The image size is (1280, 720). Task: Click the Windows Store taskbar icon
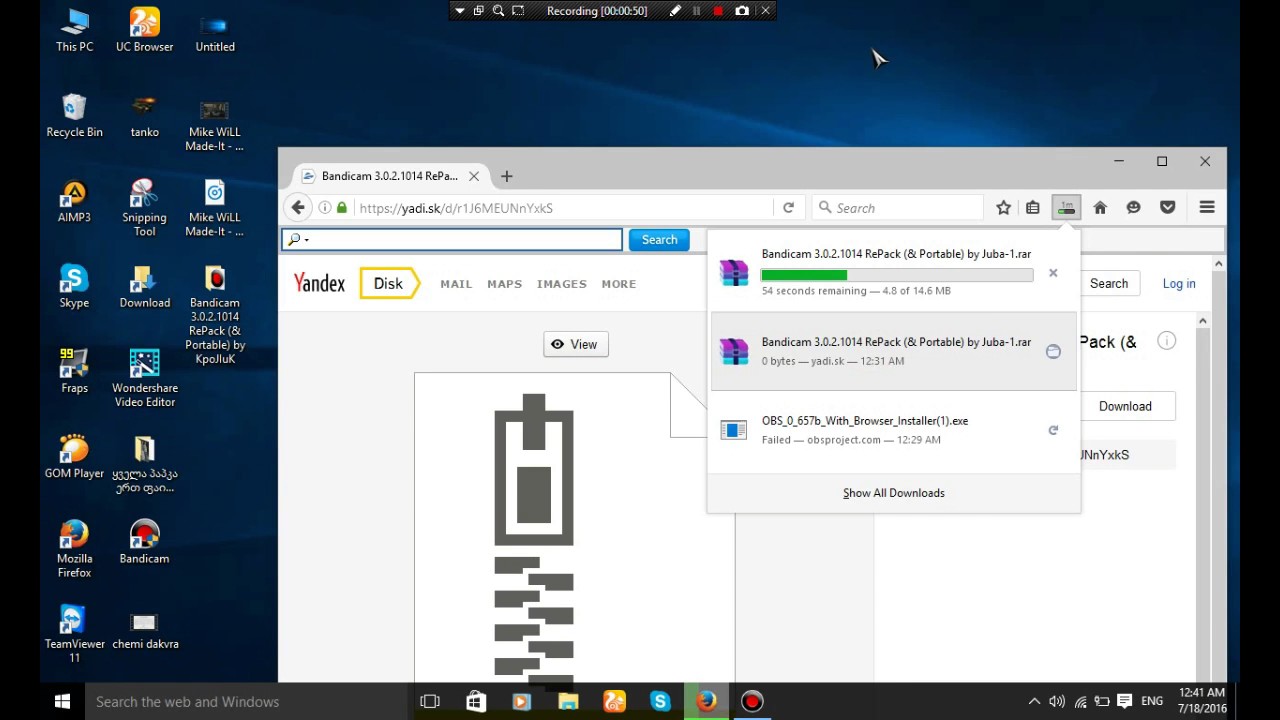click(476, 701)
